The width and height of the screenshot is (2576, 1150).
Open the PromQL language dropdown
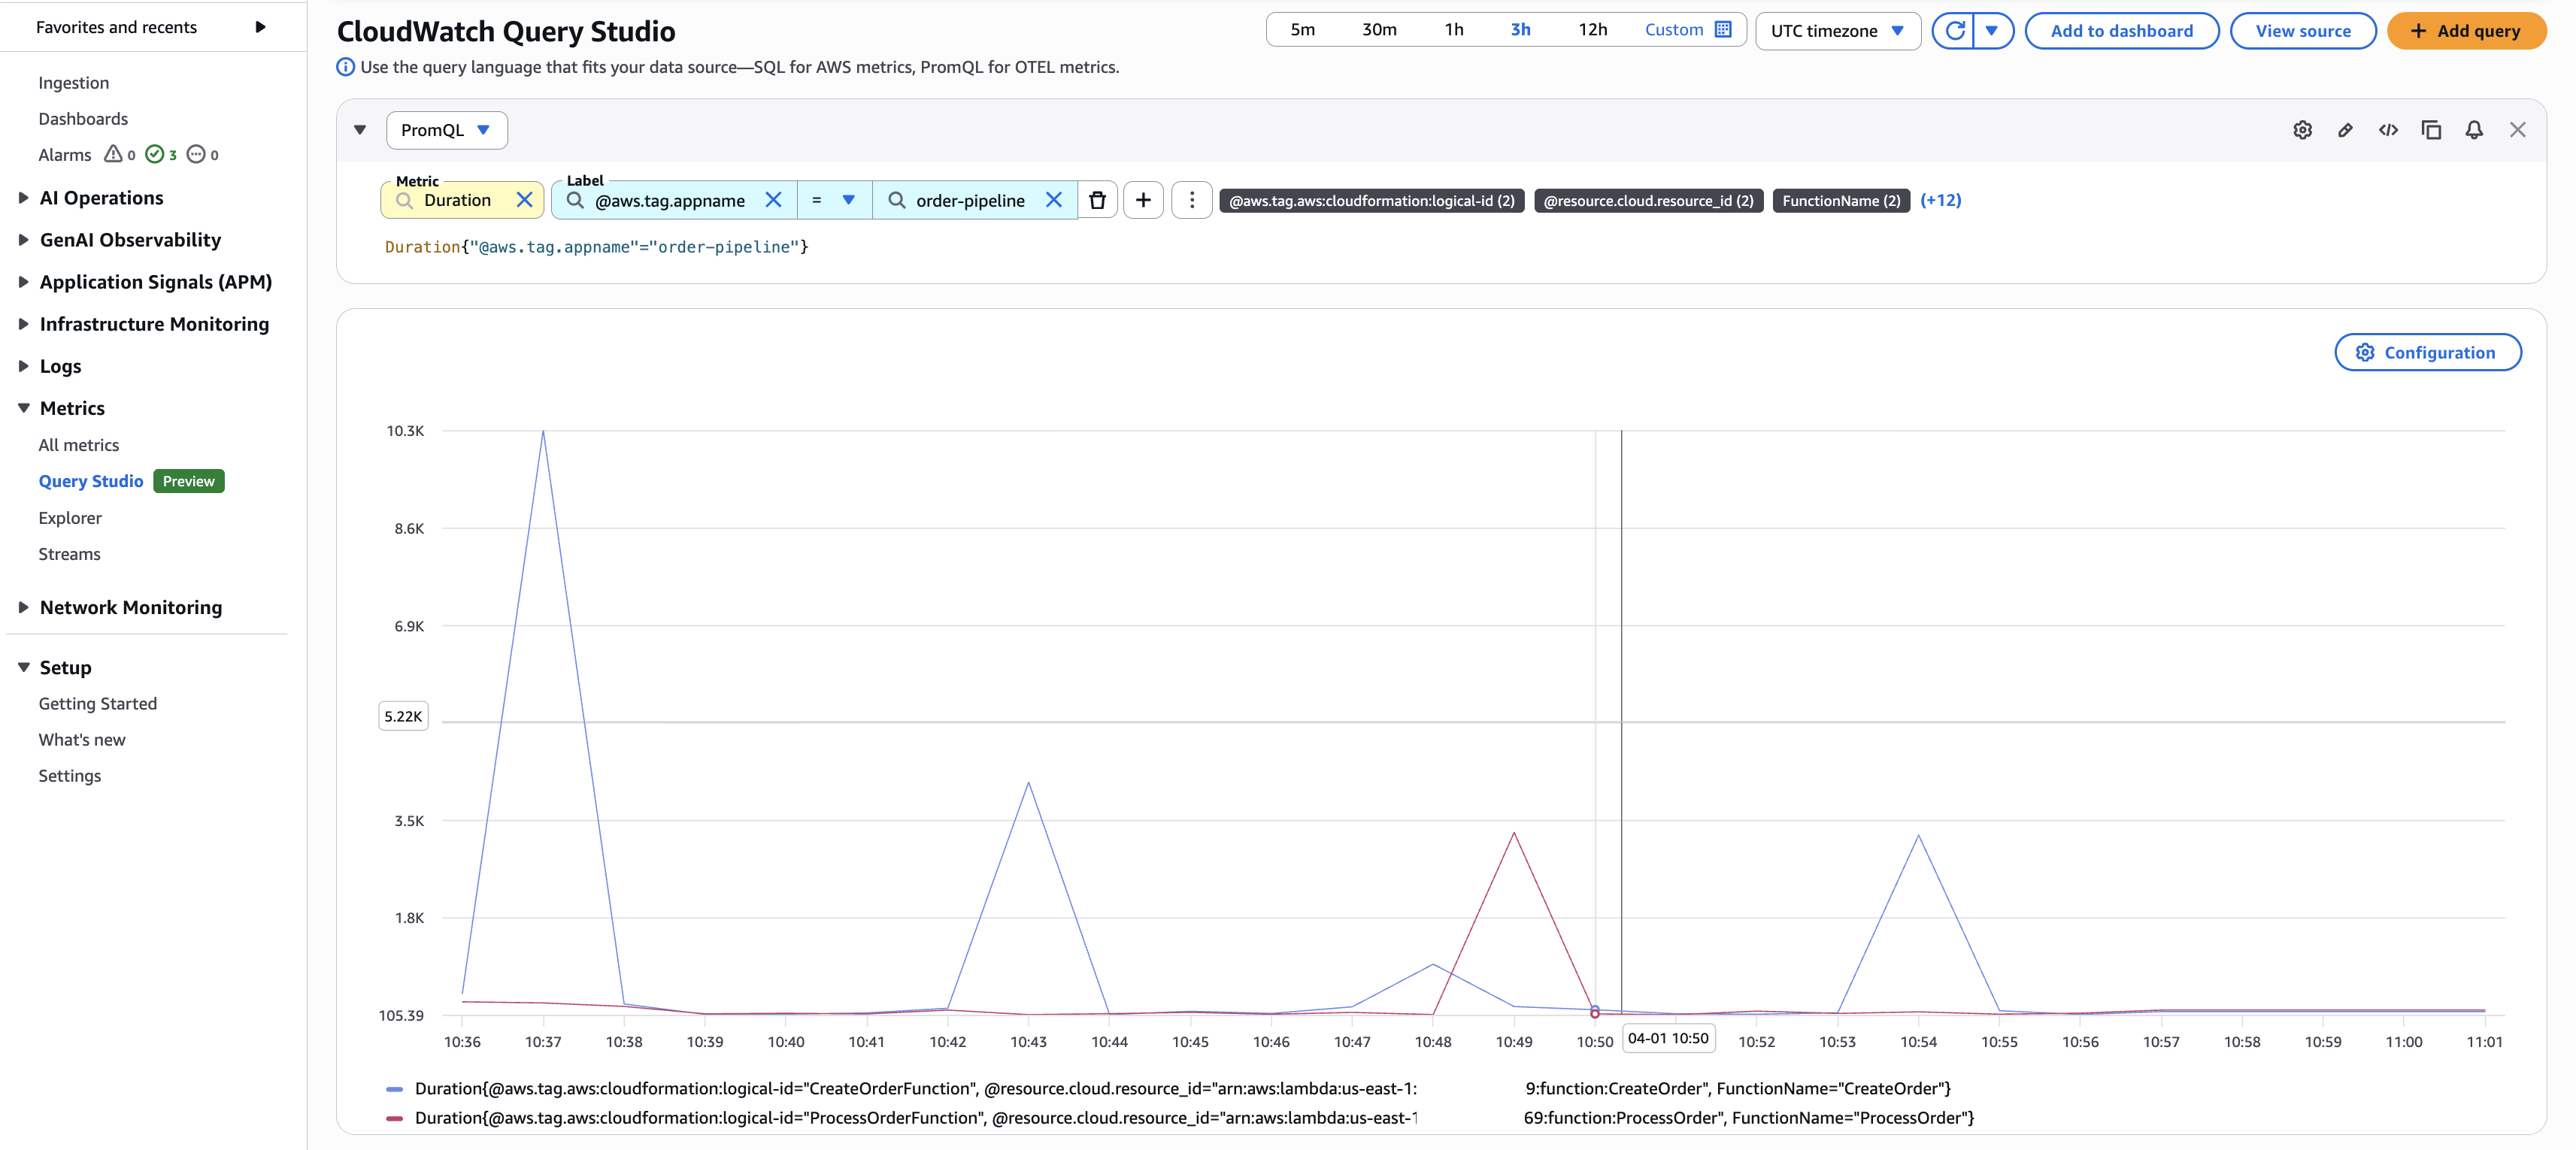point(446,130)
